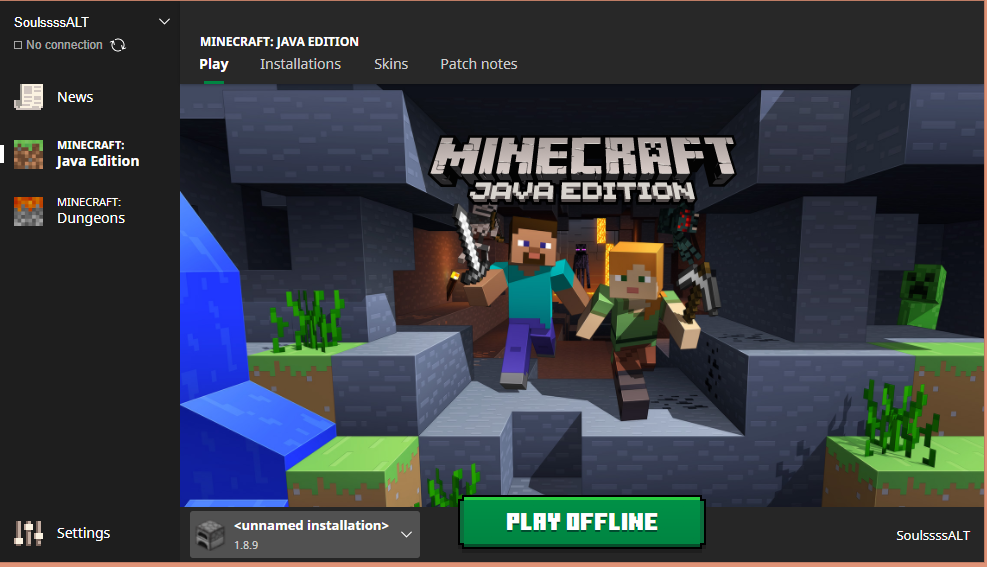
Task: Click the refresh connection icon
Action: (118, 45)
